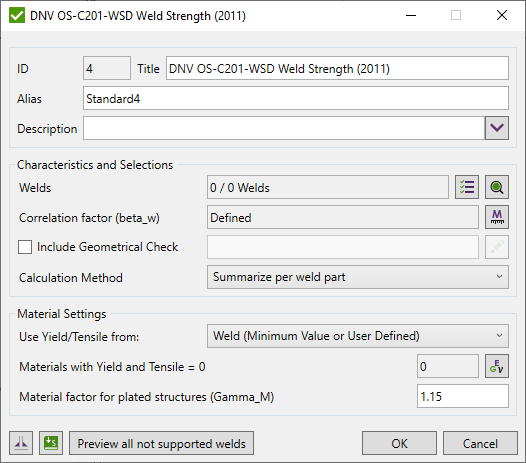The width and height of the screenshot is (526, 463).
Task: Click Preview all not supported welds button
Action: tap(161, 443)
